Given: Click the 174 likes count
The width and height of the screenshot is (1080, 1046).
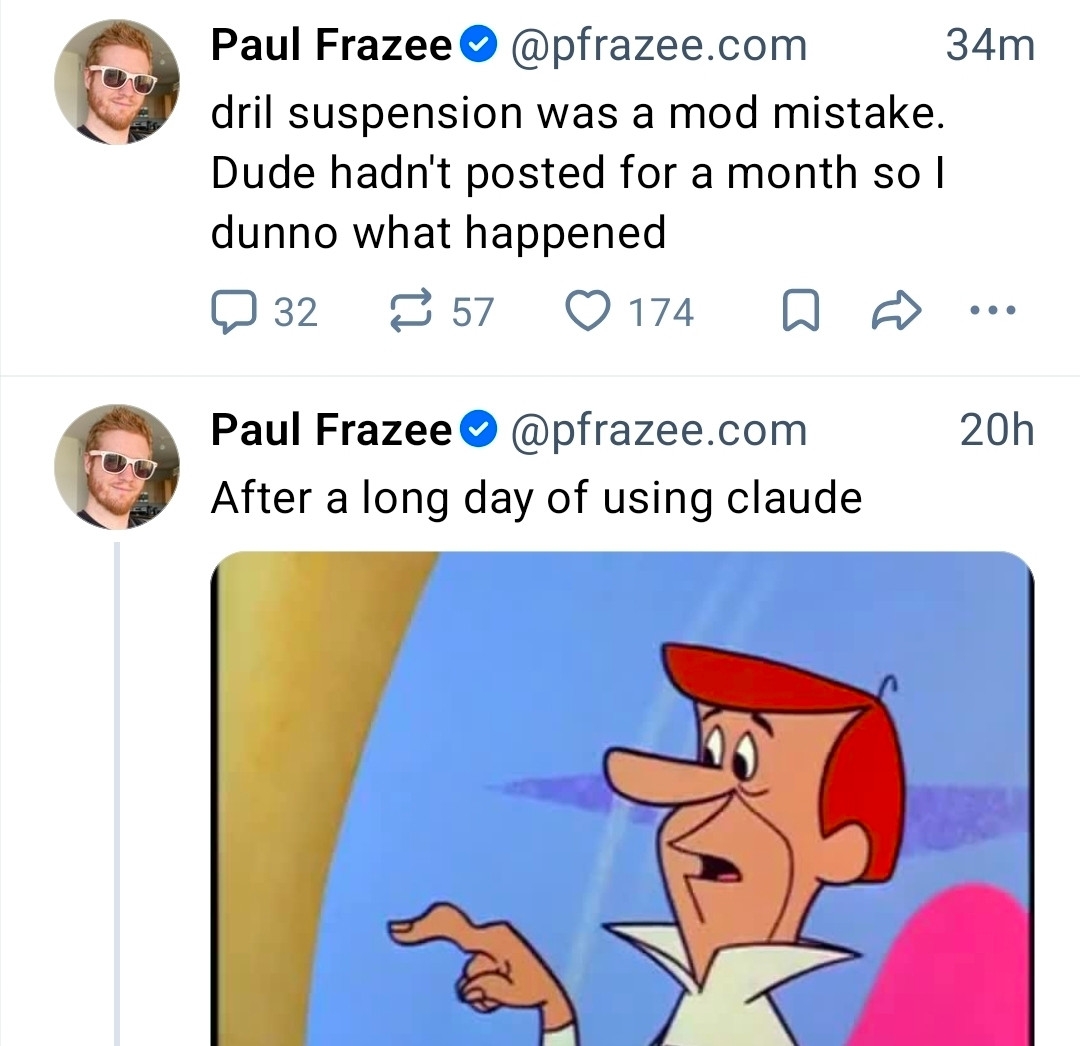Looking at the screenshot, I should pyautogui.click(x=660, y=313).
